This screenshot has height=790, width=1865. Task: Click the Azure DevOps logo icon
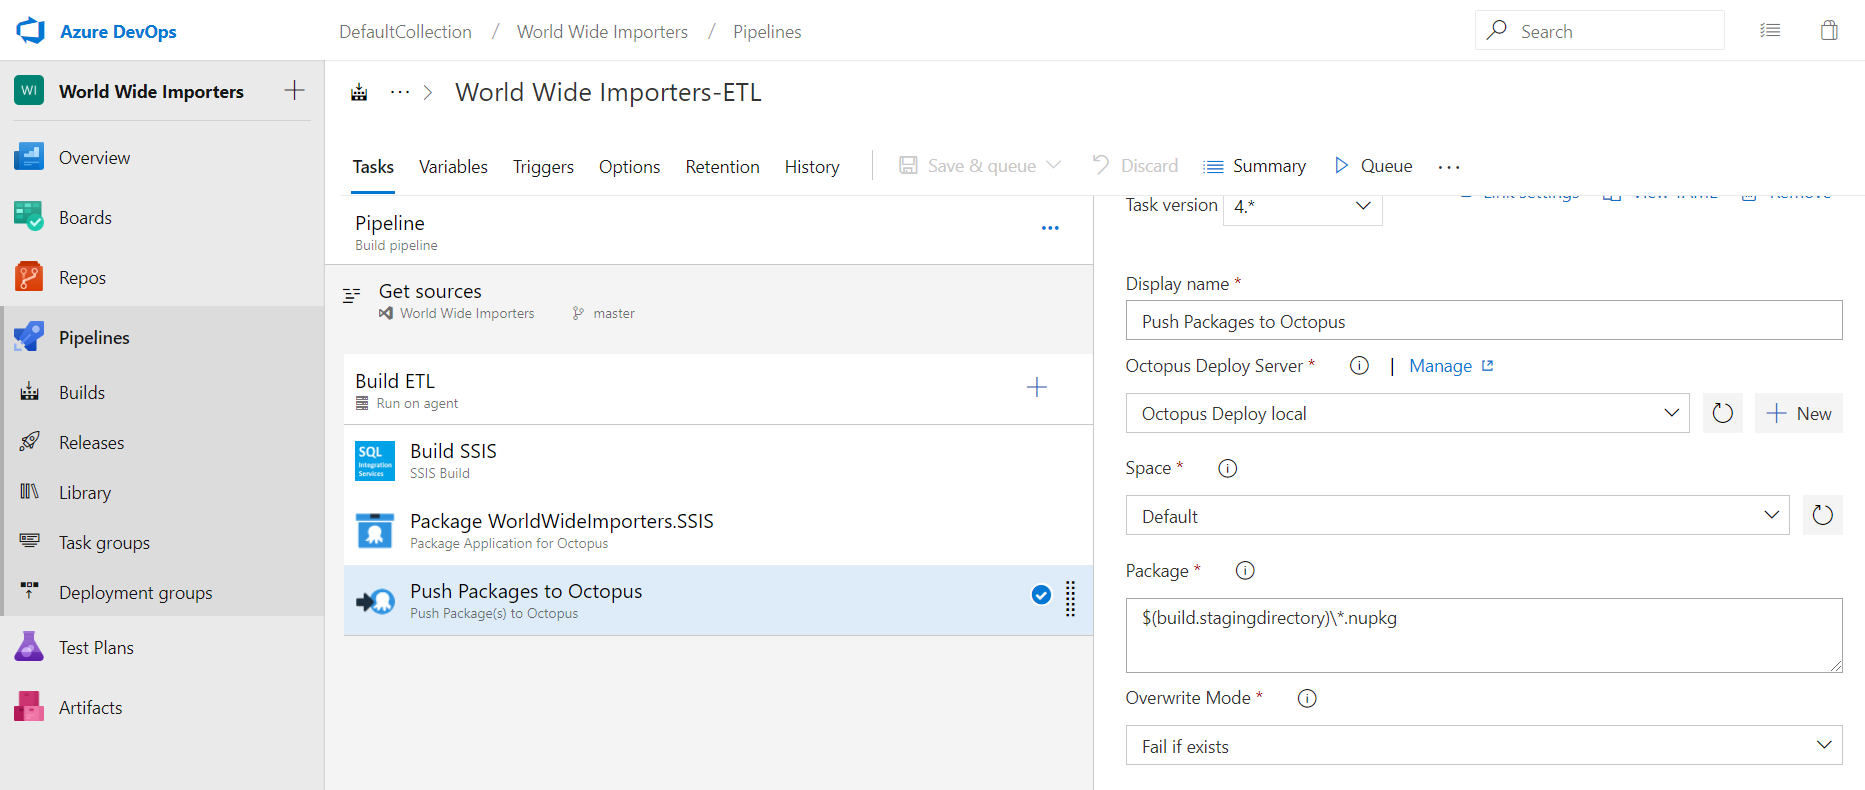(x=31, y=31)
